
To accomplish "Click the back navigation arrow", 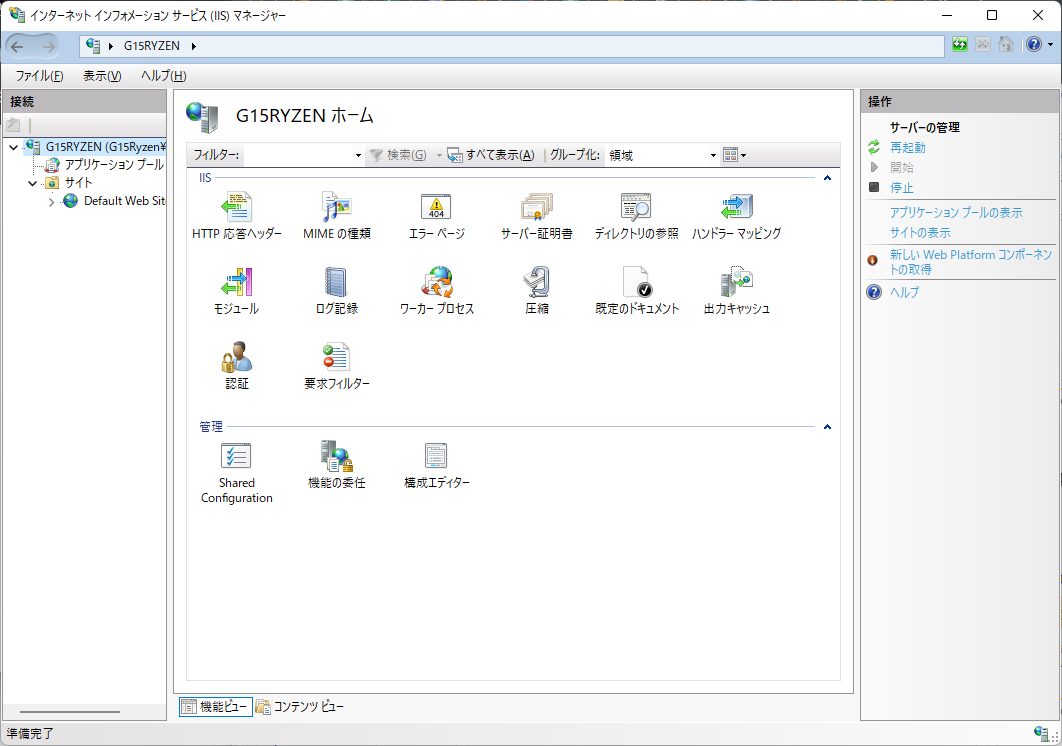I will pos(18,46).
